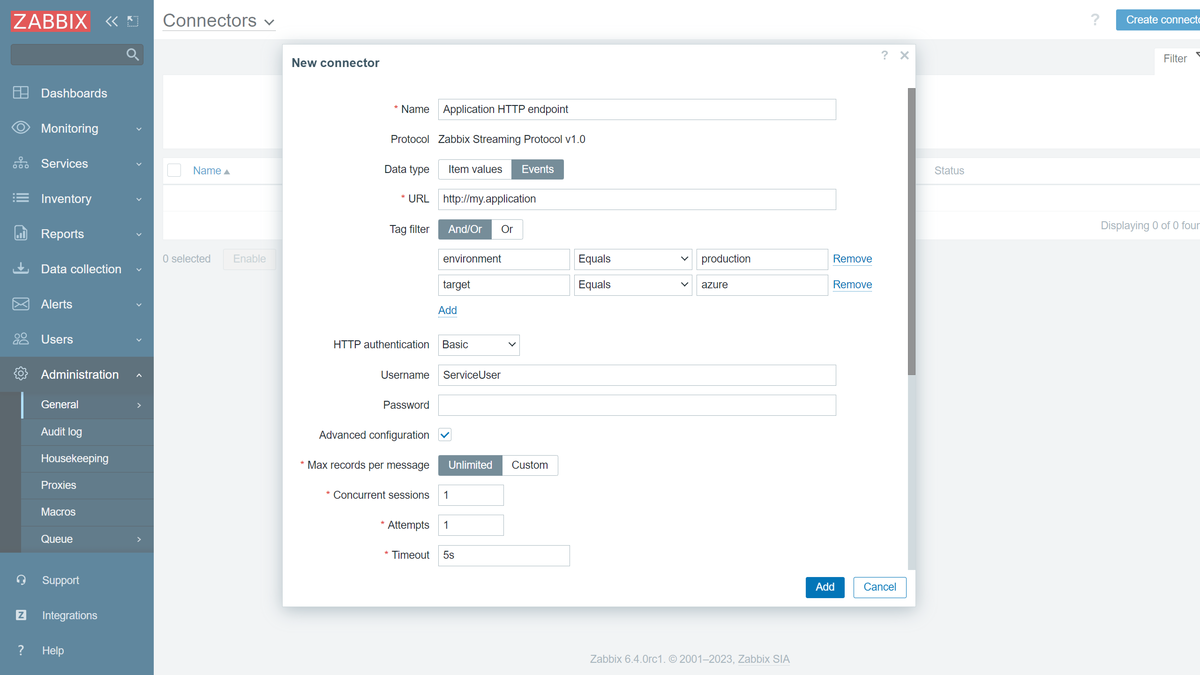Click the Username field
Viewport: 1200px width, 675px height.
[x=637, y=375]
